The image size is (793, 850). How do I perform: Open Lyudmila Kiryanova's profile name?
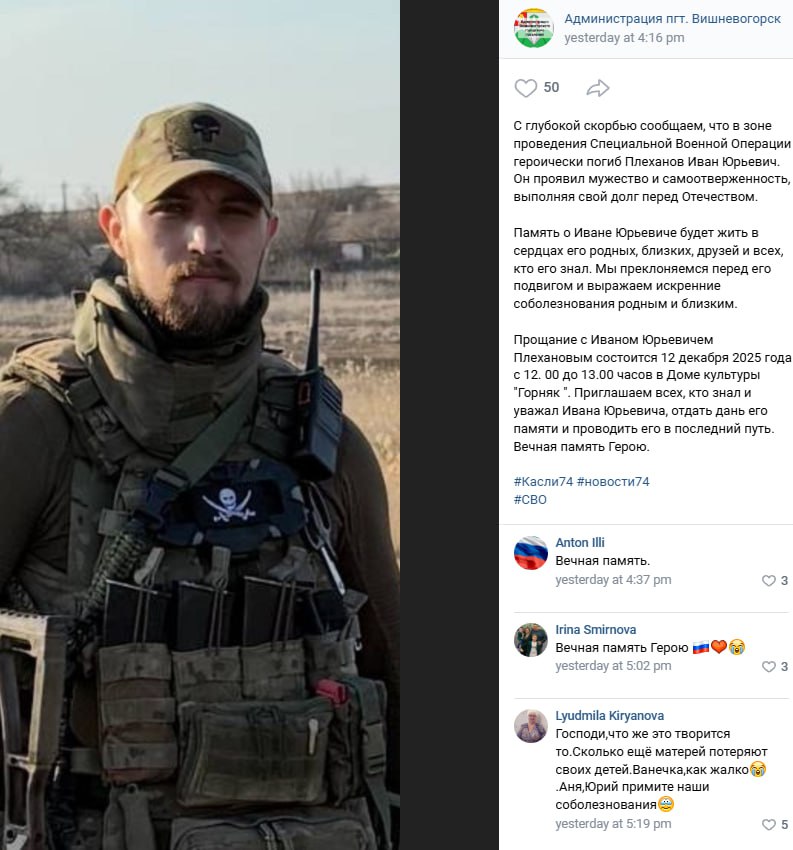[x=609, y=716]
